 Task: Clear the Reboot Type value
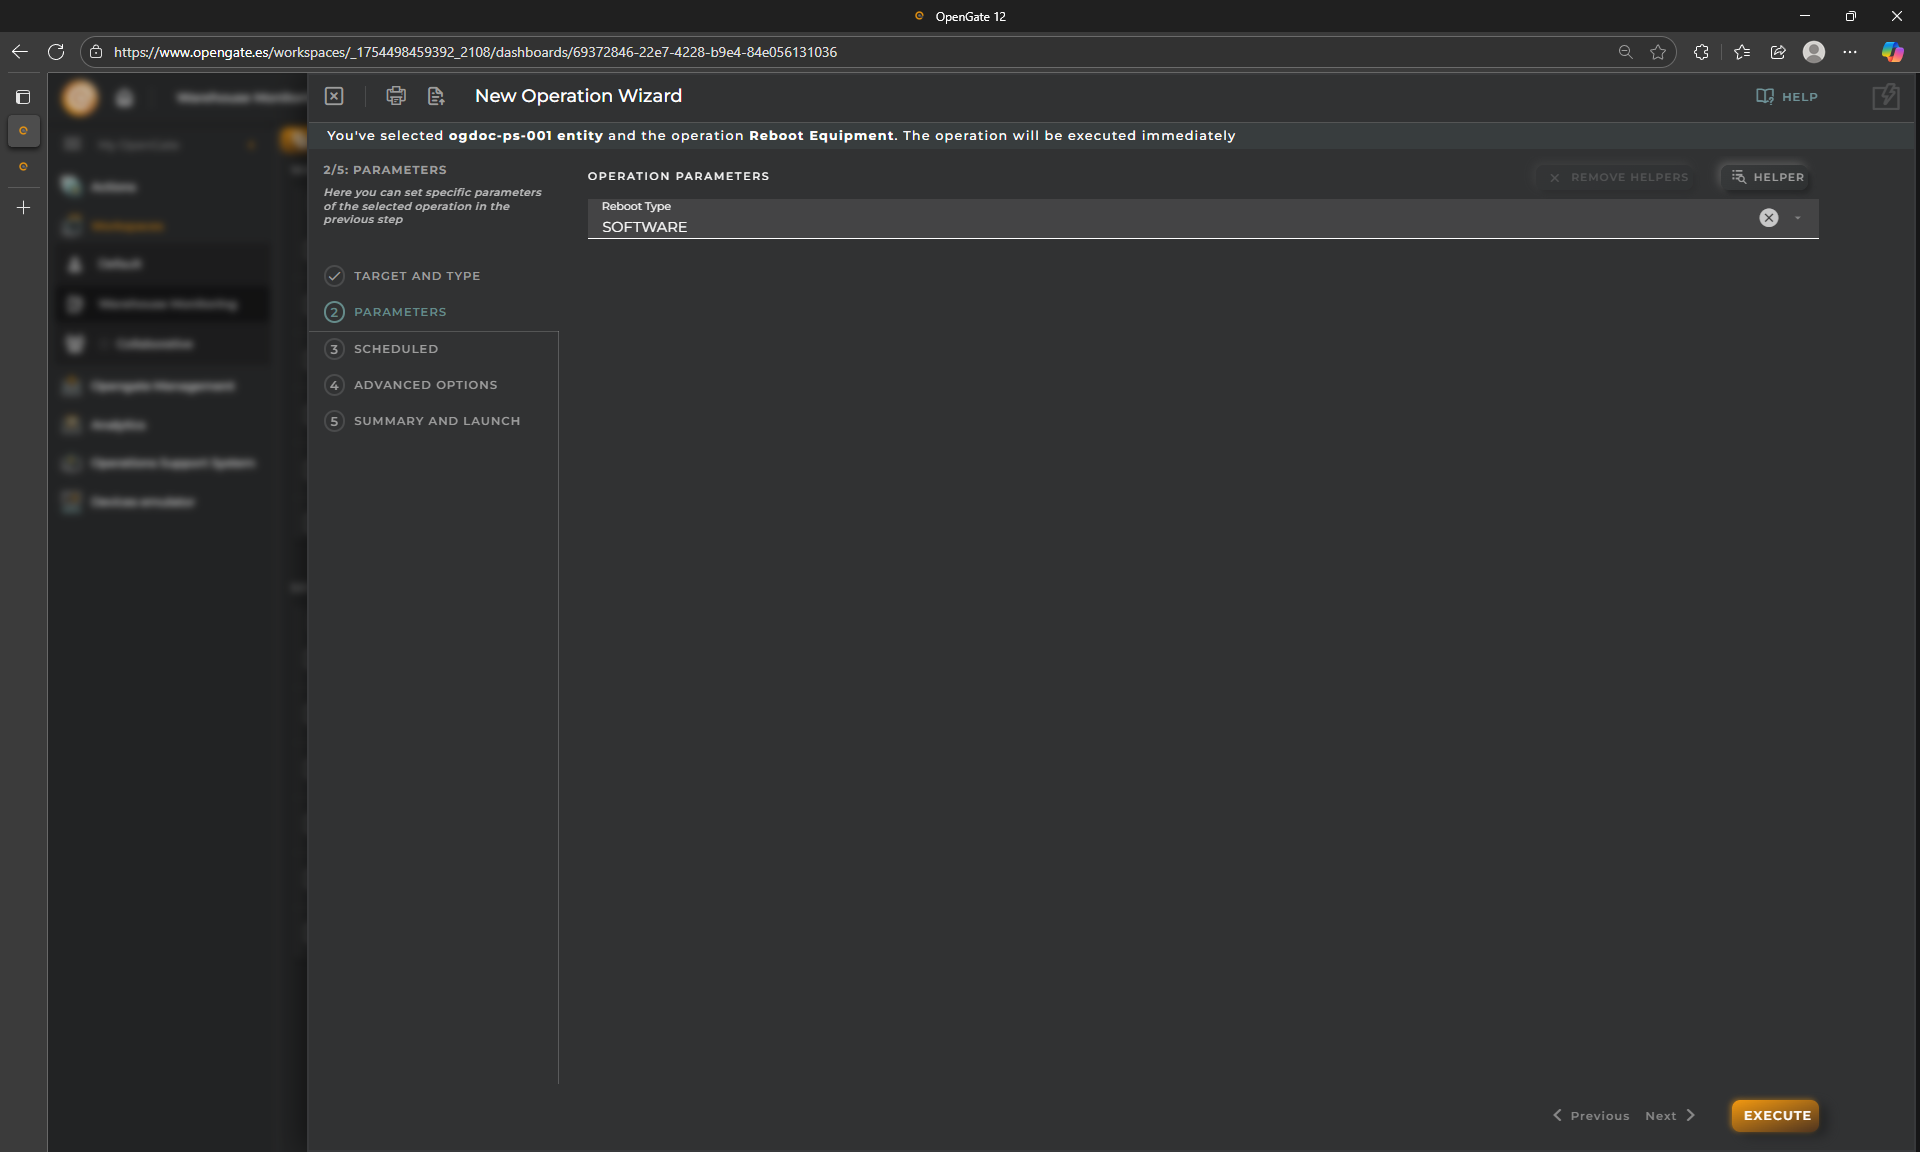(1768, 218)
